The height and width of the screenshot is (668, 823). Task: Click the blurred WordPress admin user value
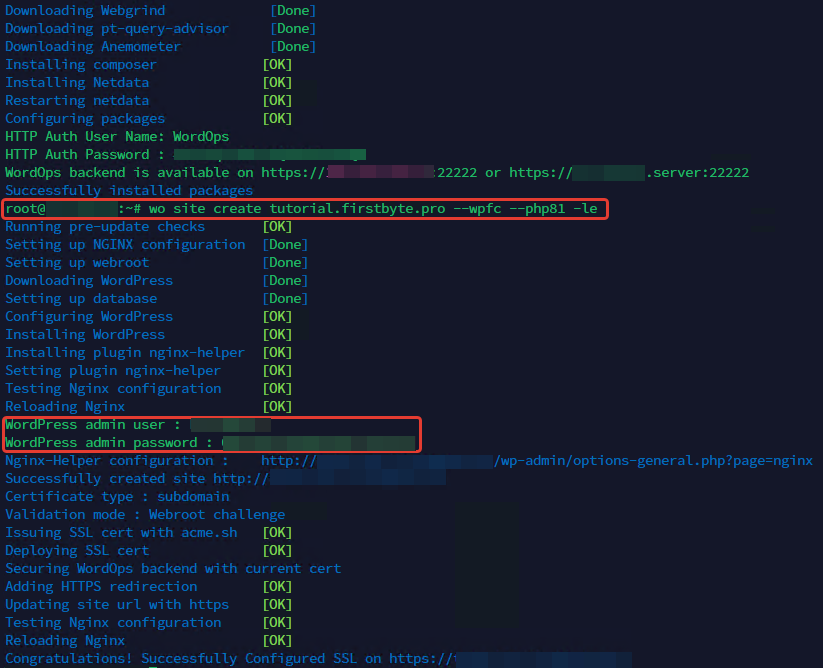pyautogui.click(x=231, y=425)
